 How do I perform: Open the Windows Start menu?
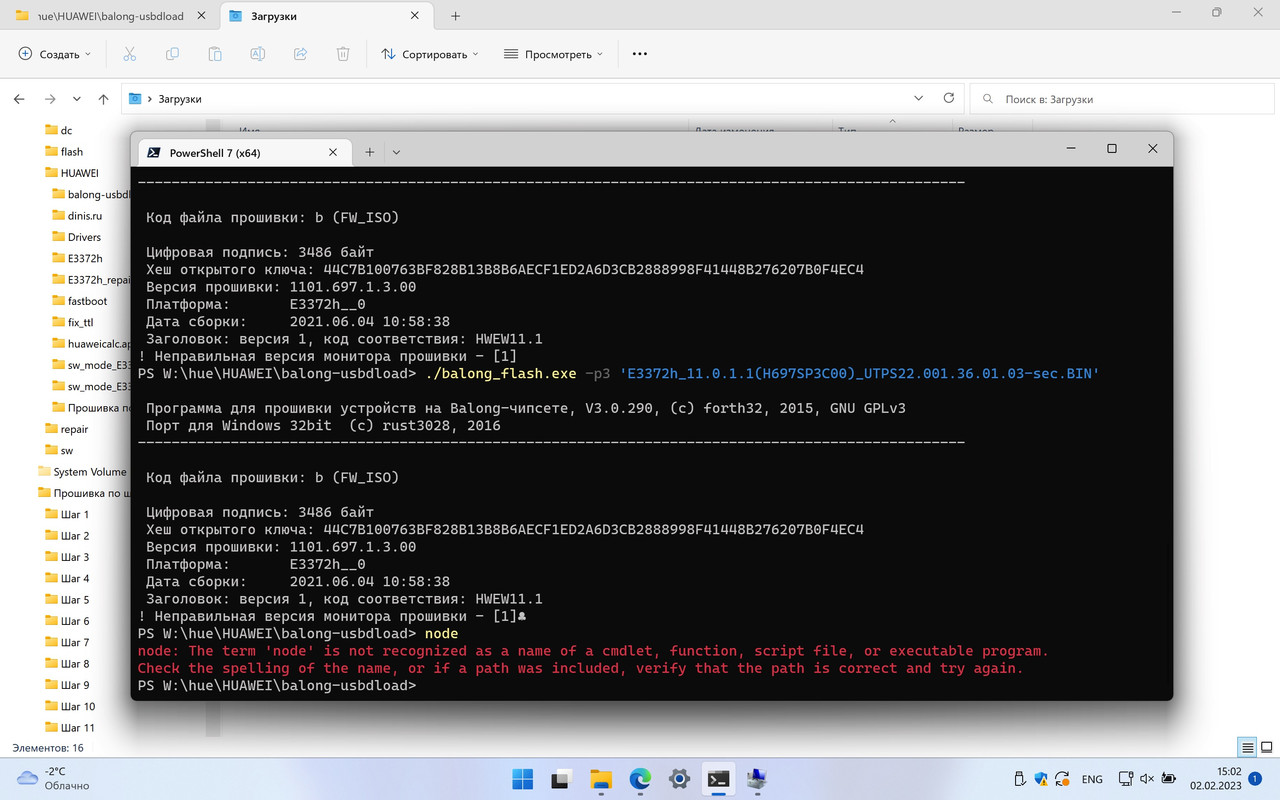(522, 779)
